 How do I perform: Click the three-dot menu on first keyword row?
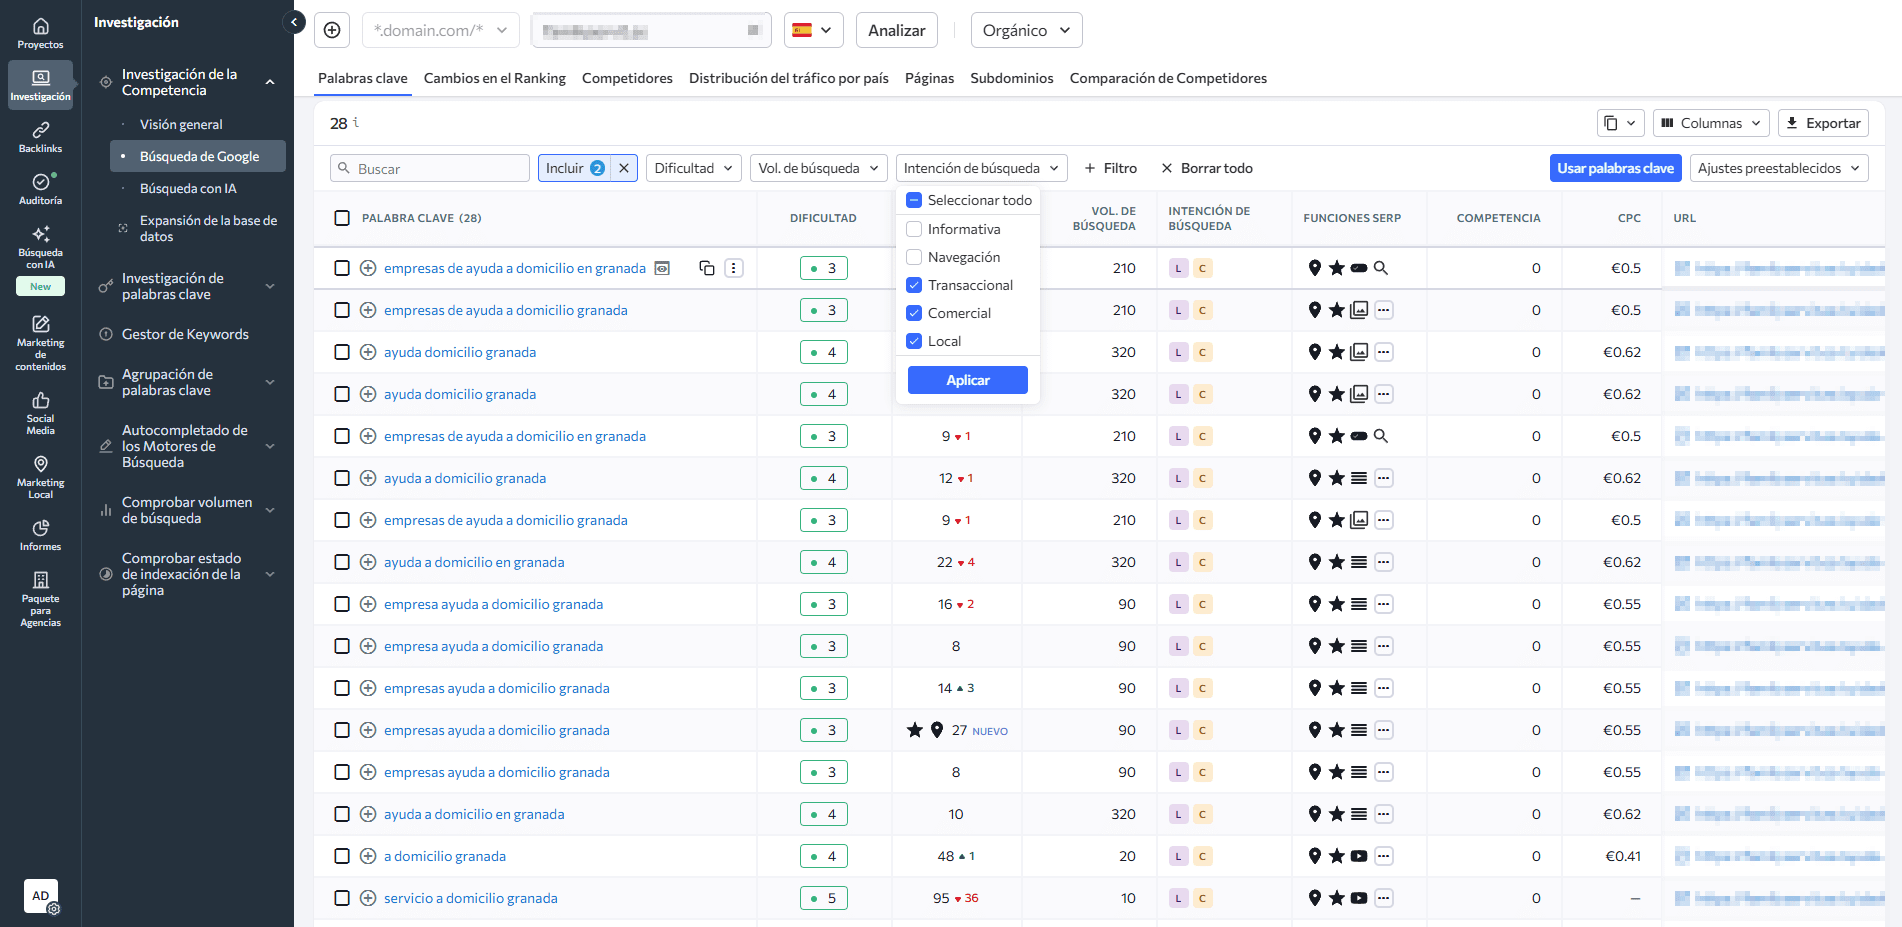click(734, 268)
